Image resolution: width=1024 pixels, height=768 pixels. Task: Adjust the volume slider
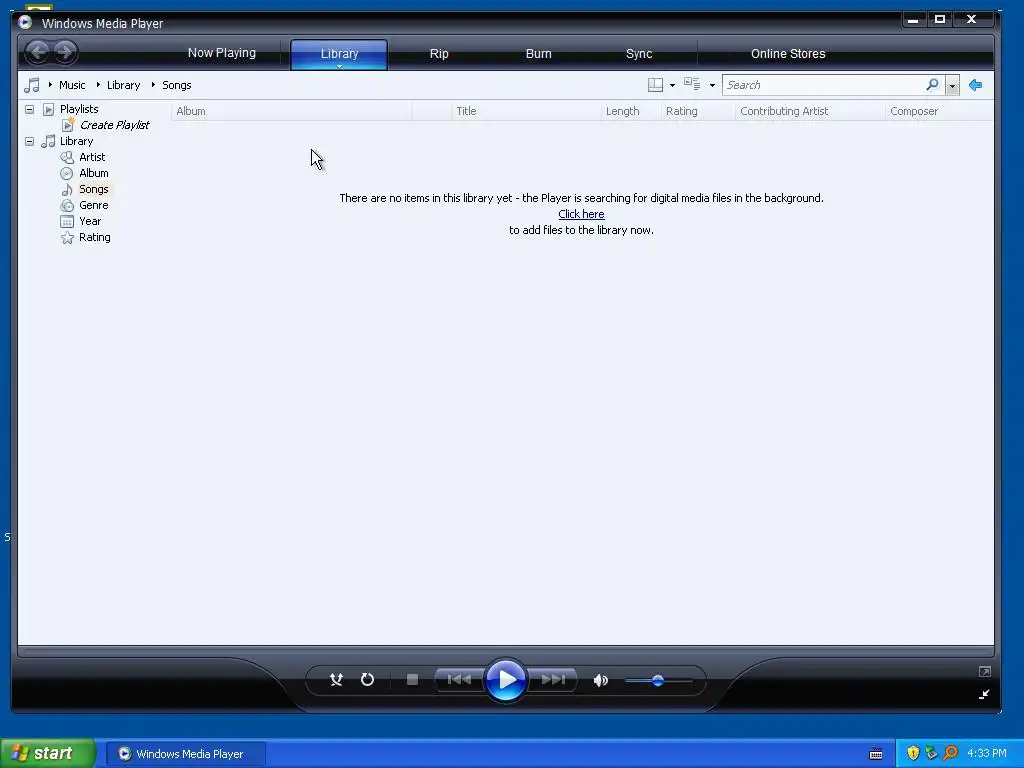click(x=658, y=680)
